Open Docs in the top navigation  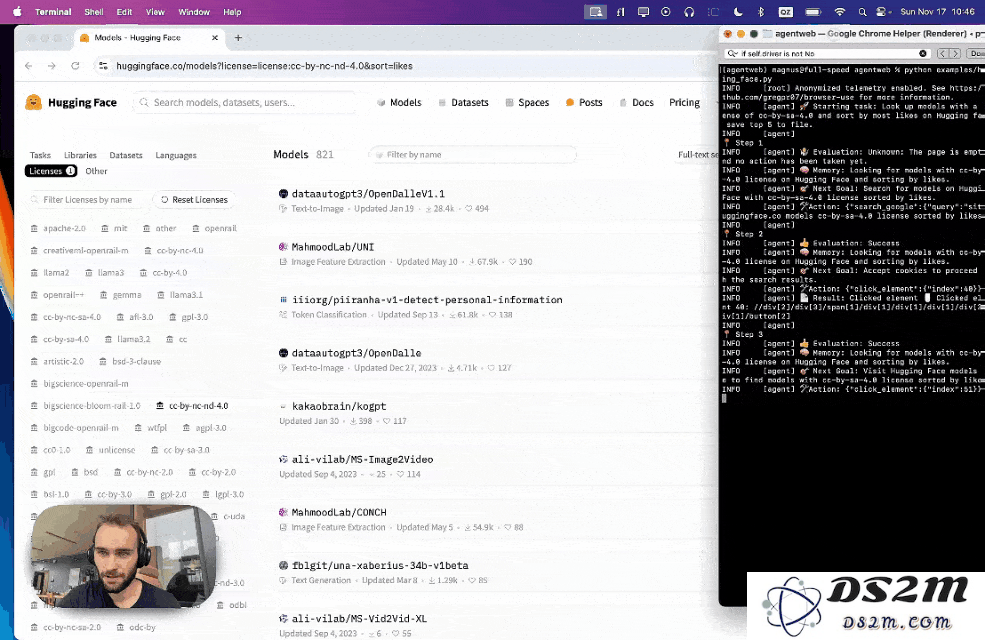click(636, 102)
